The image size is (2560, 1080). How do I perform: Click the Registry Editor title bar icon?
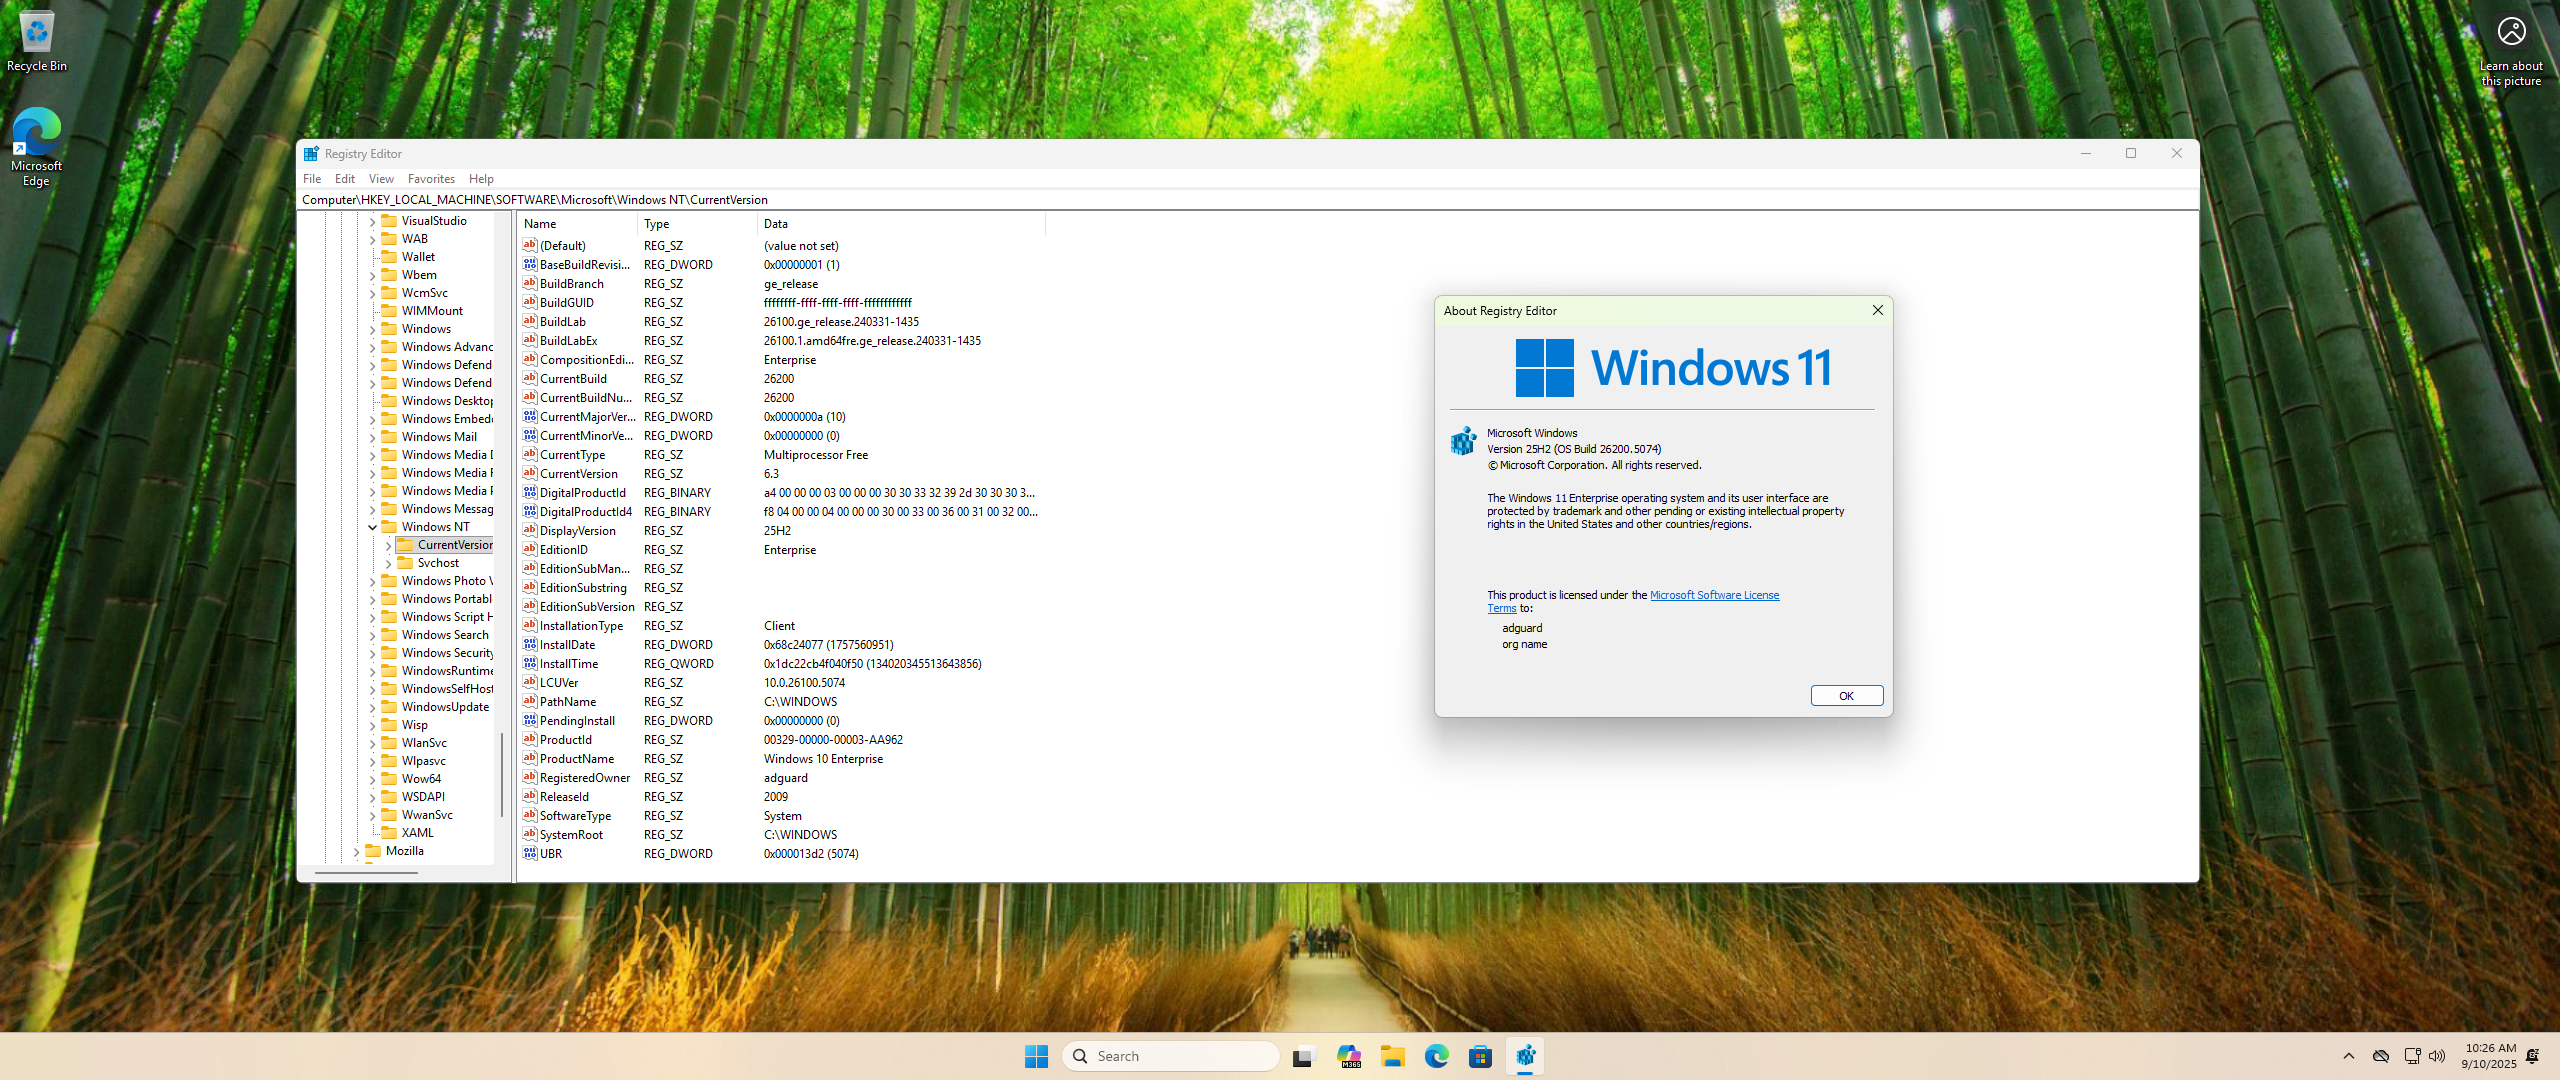point(311,154)
